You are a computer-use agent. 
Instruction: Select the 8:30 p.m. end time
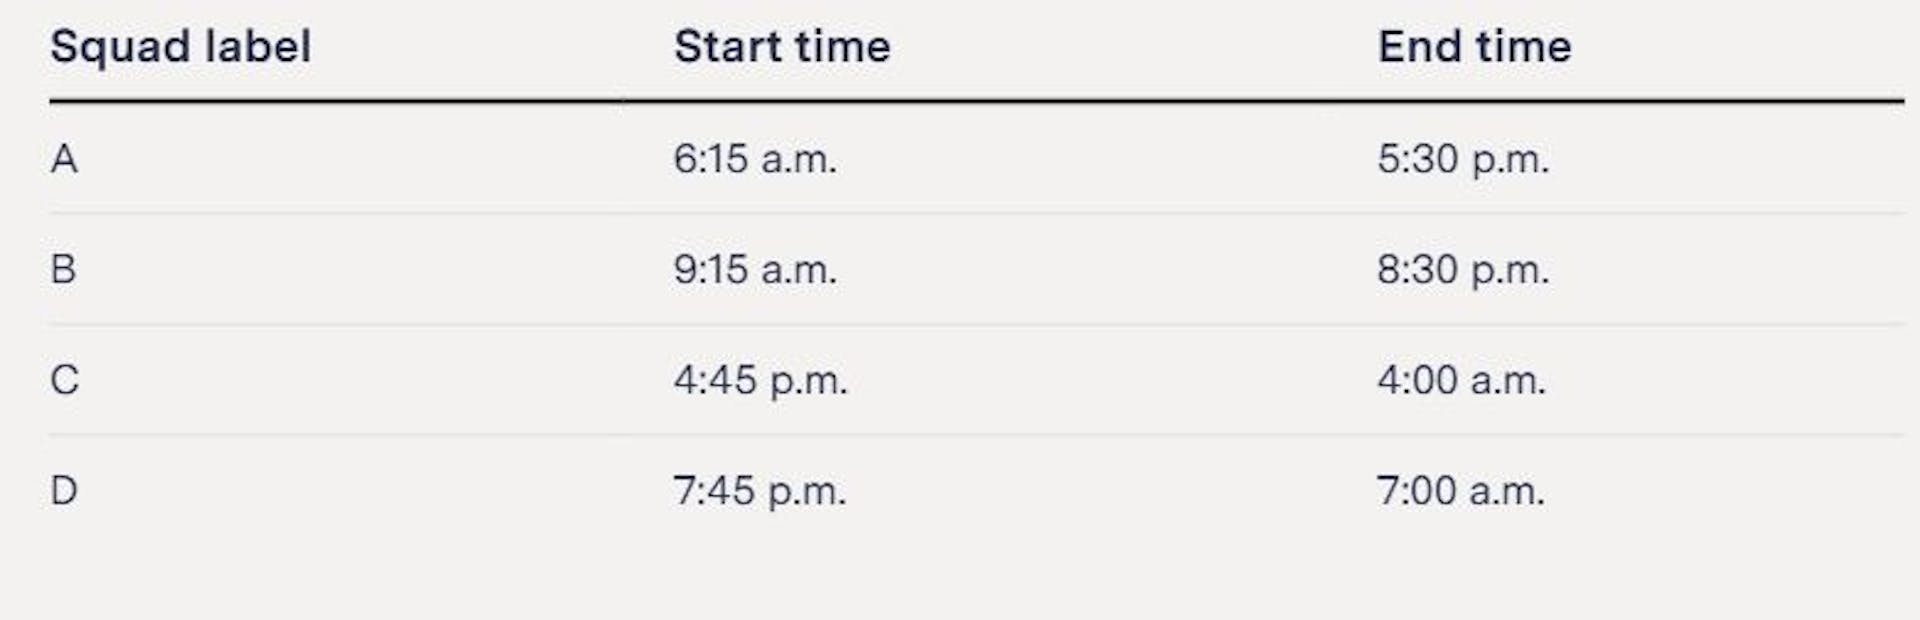(1463, 269)
